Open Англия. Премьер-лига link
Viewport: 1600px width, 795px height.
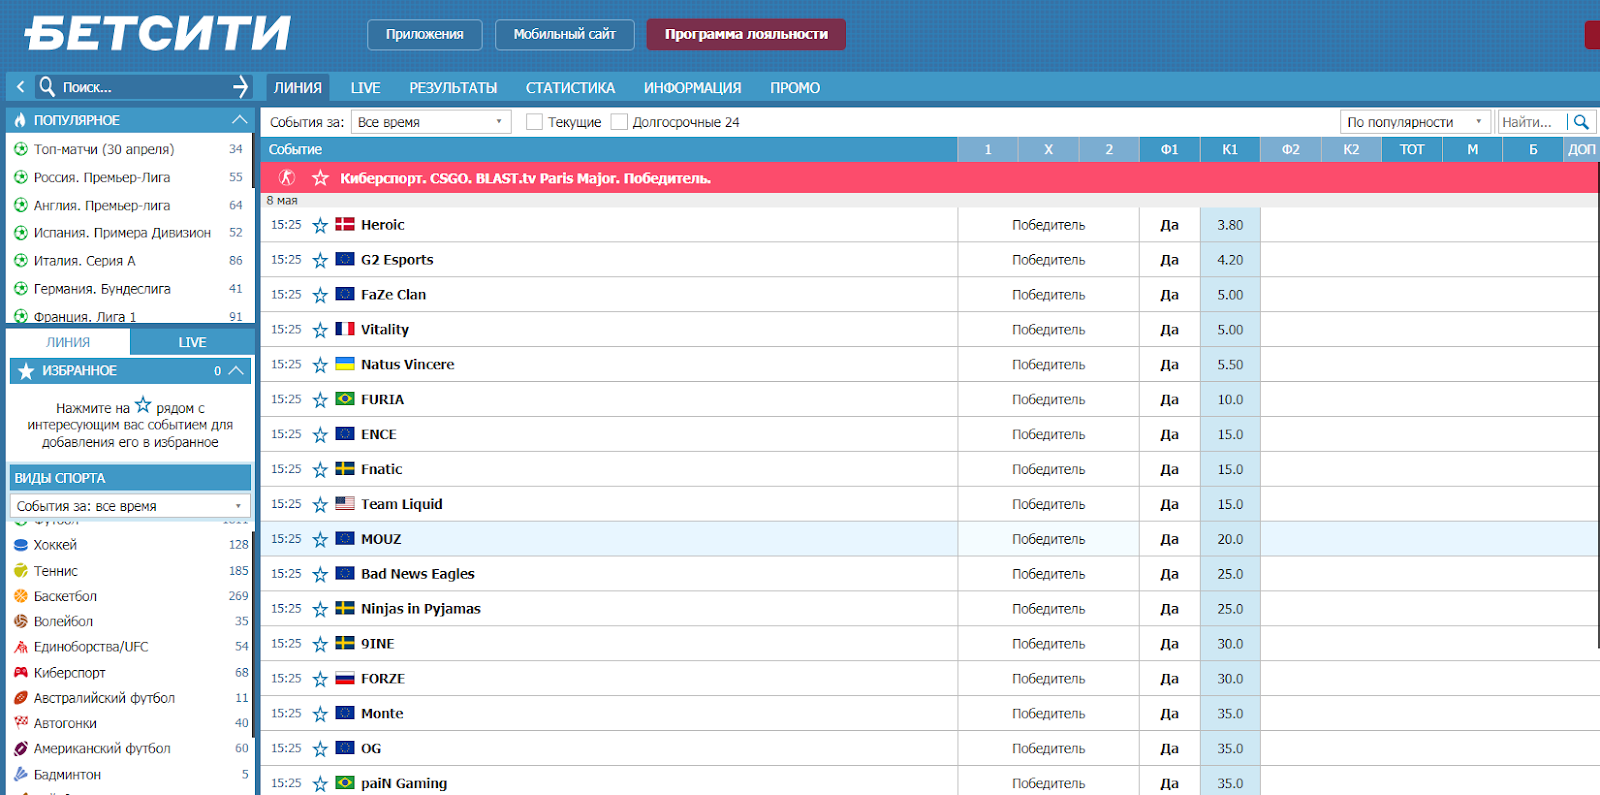pos(102,205)
